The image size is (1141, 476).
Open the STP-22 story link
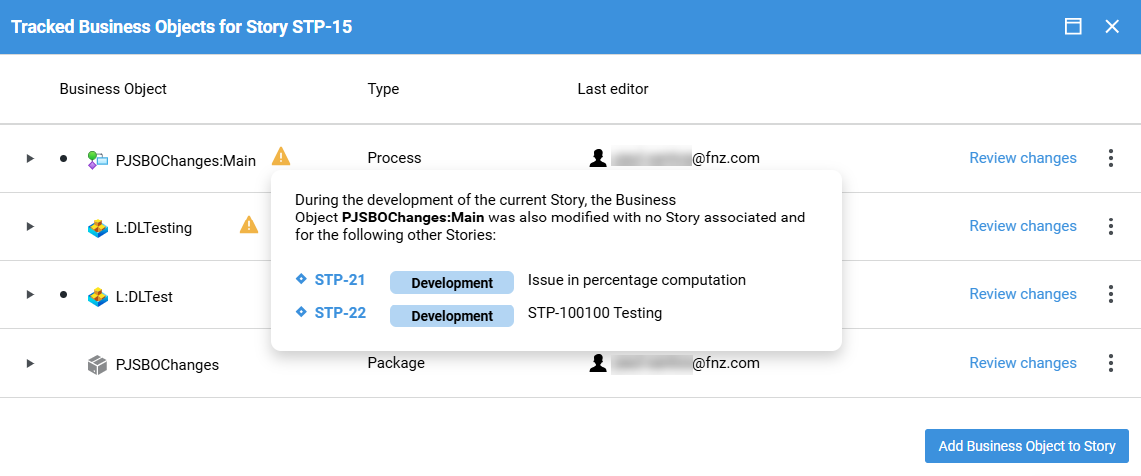pyautogui.click(x=339, y=313)
